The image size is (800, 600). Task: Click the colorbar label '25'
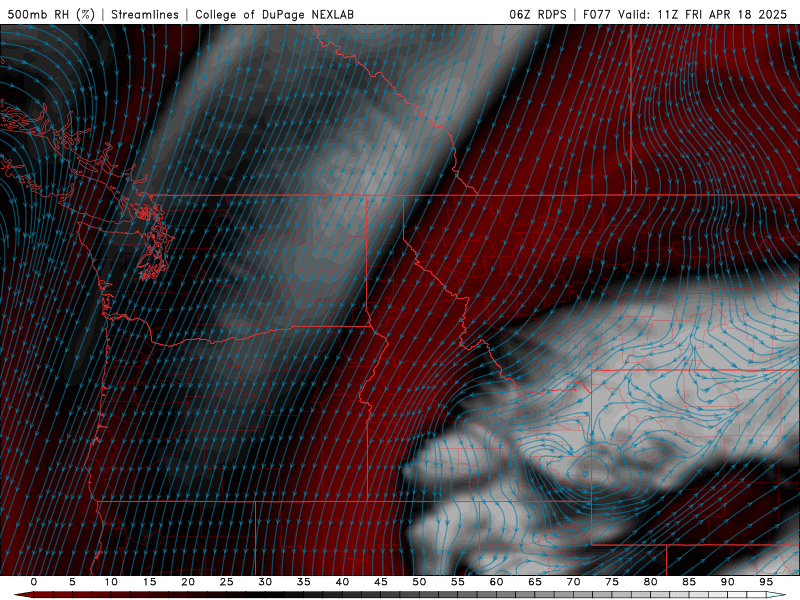point(227,582)
